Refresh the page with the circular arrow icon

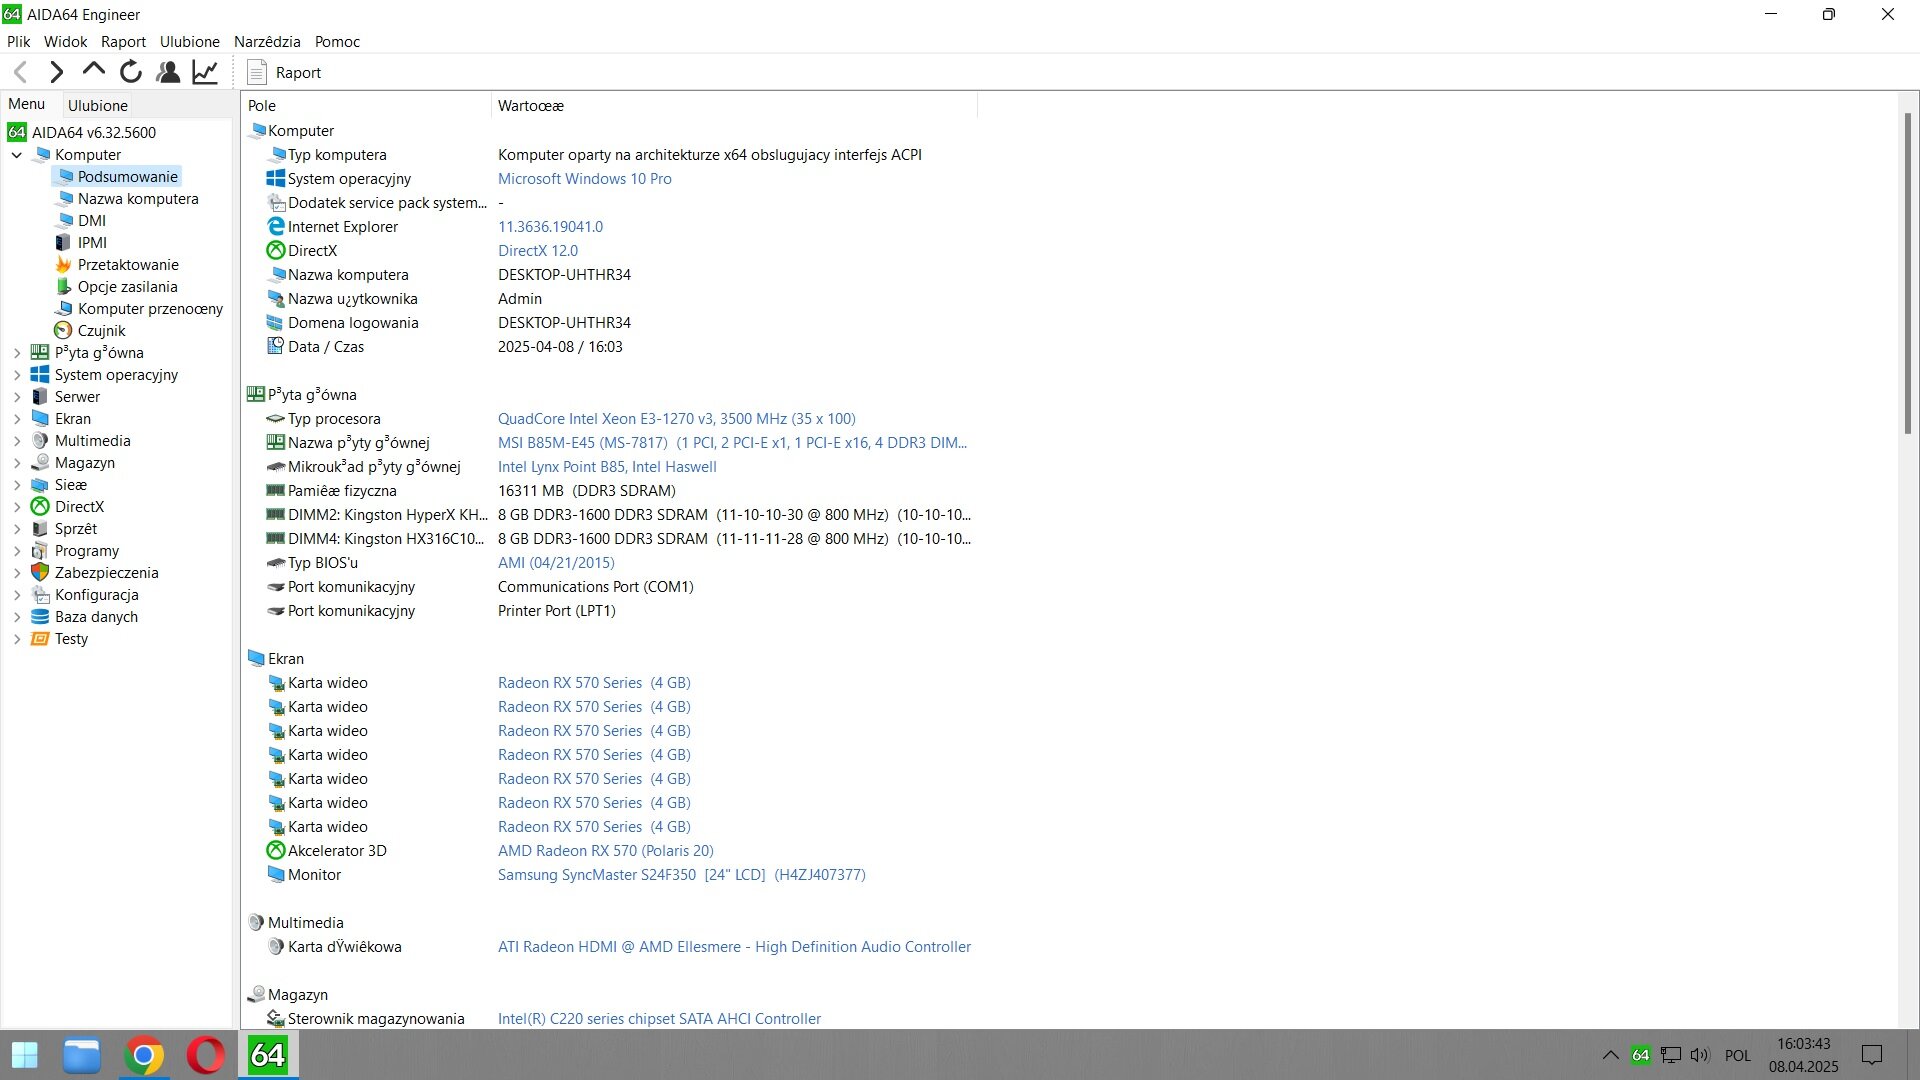coord(131,72)
